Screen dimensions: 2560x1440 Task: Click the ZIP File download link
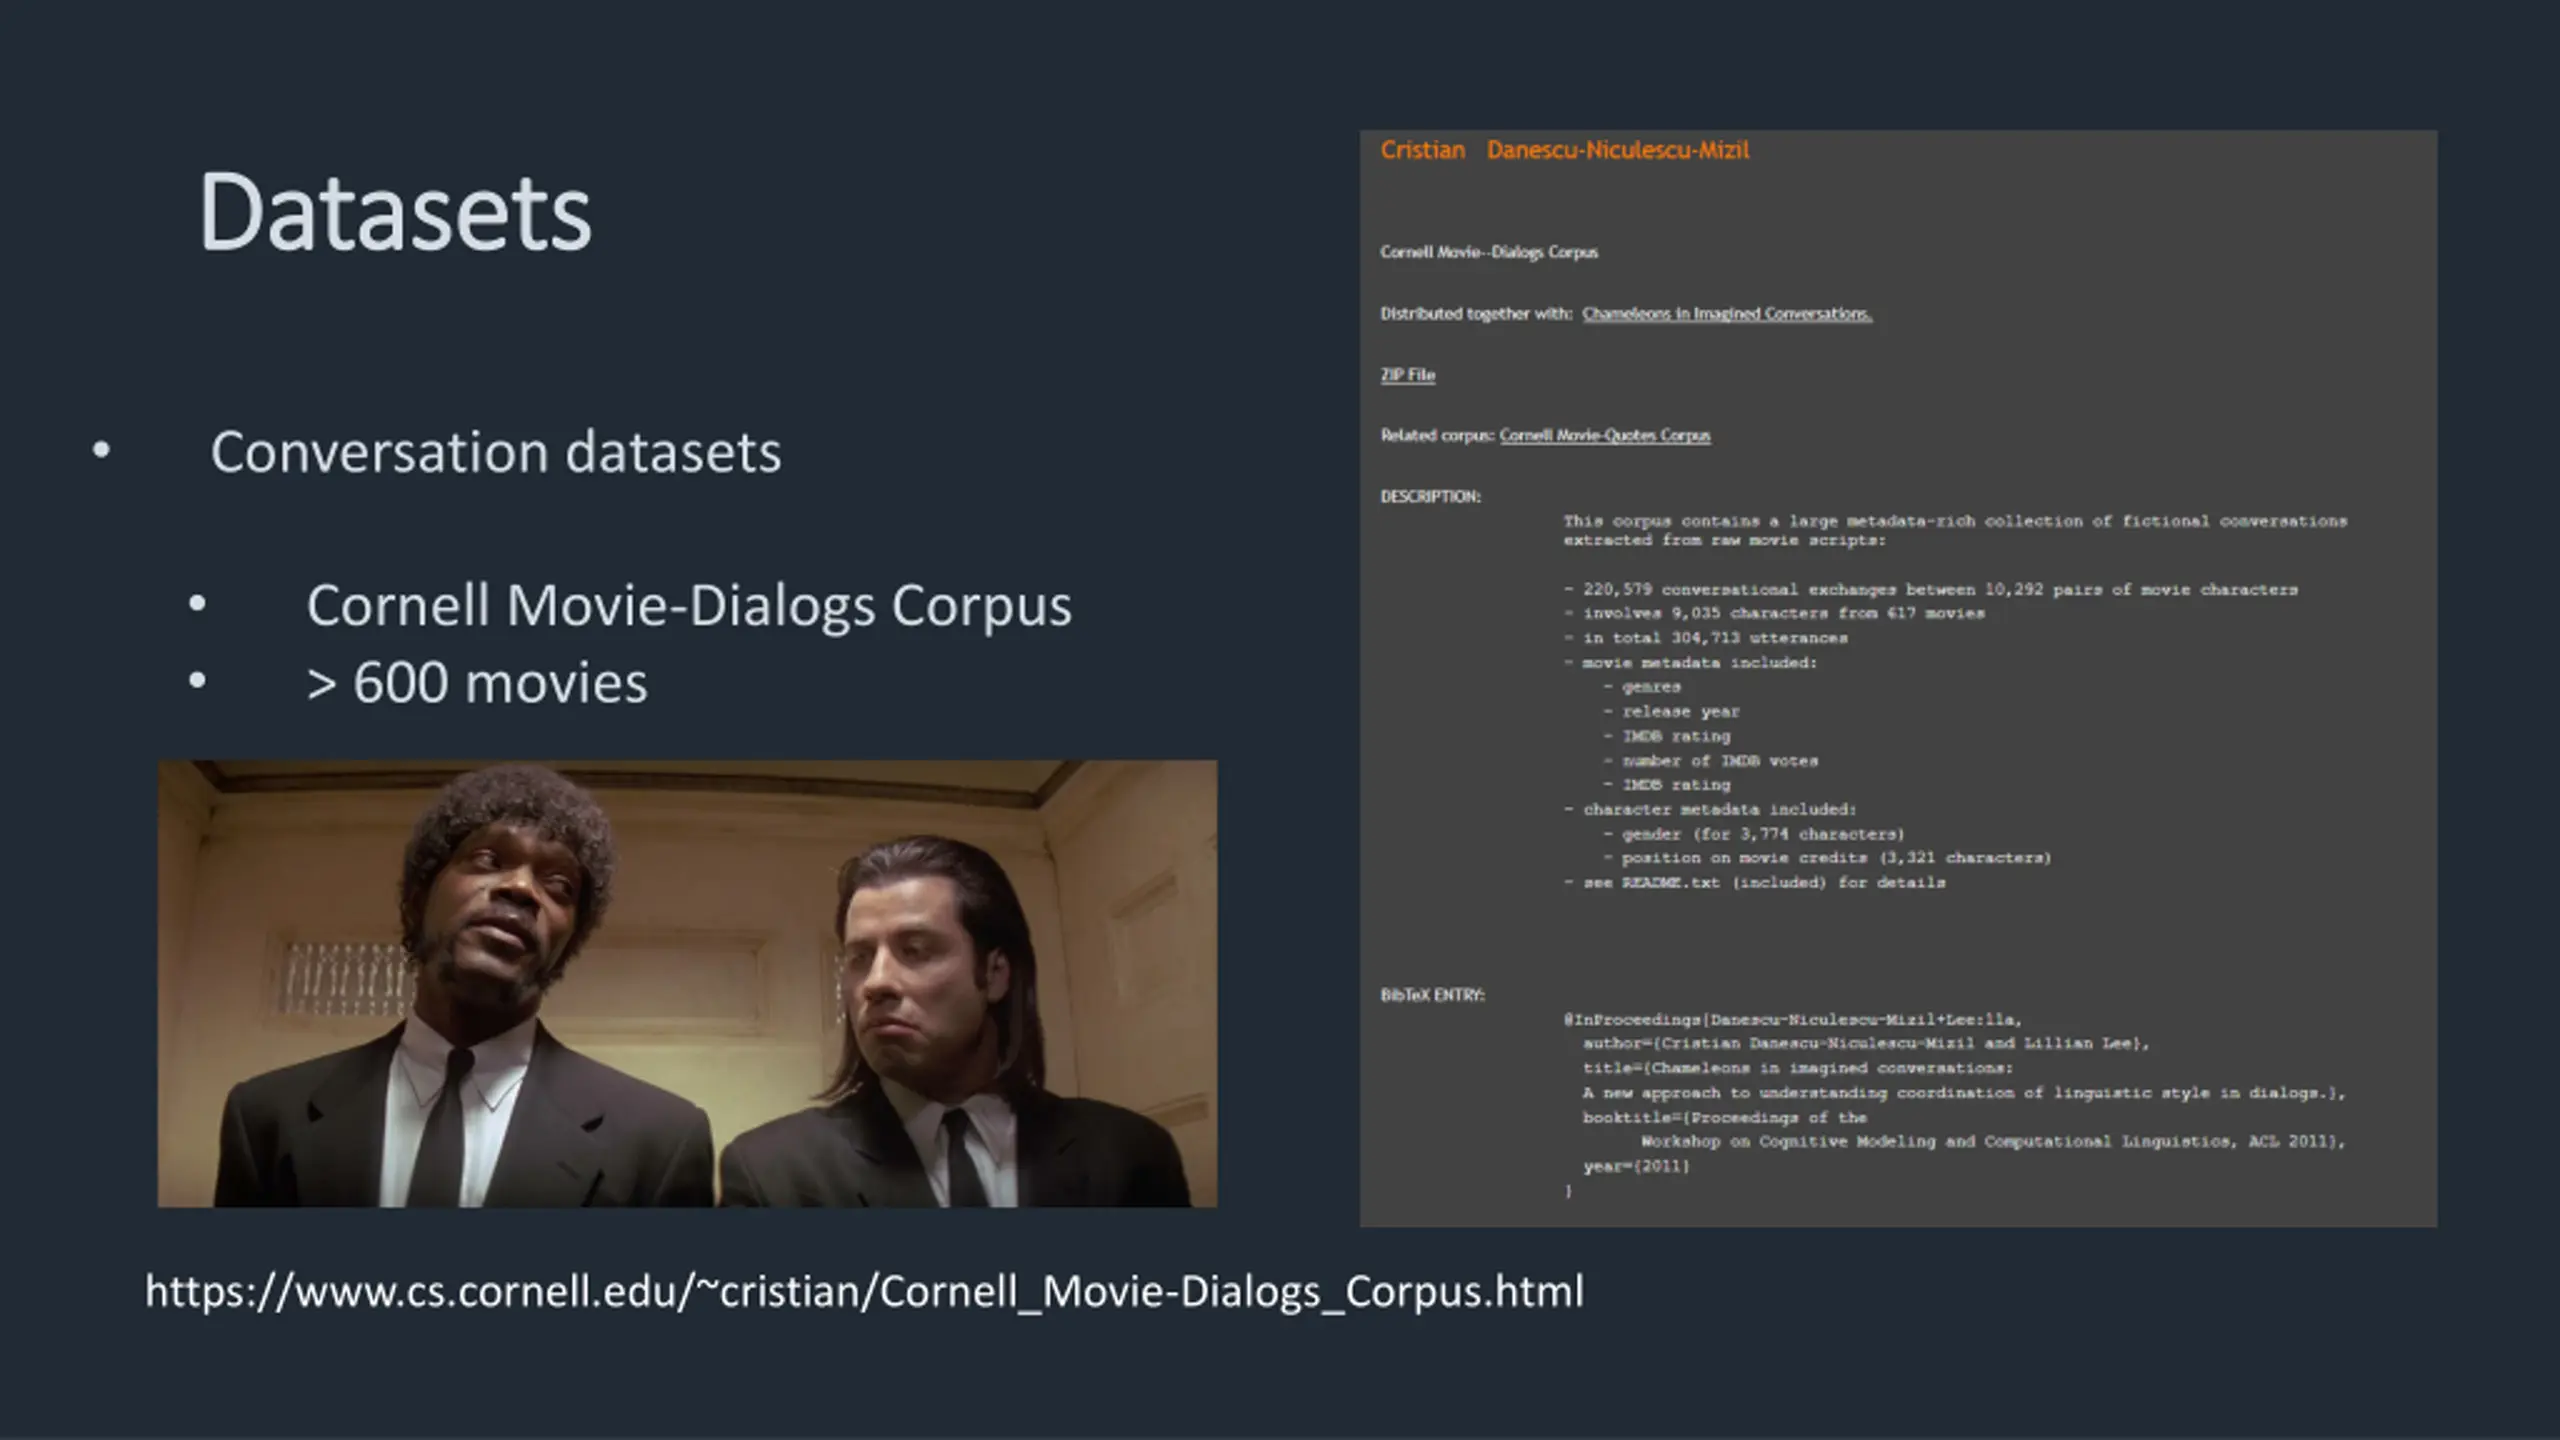pyautogui.click(x=1407, y=375)
